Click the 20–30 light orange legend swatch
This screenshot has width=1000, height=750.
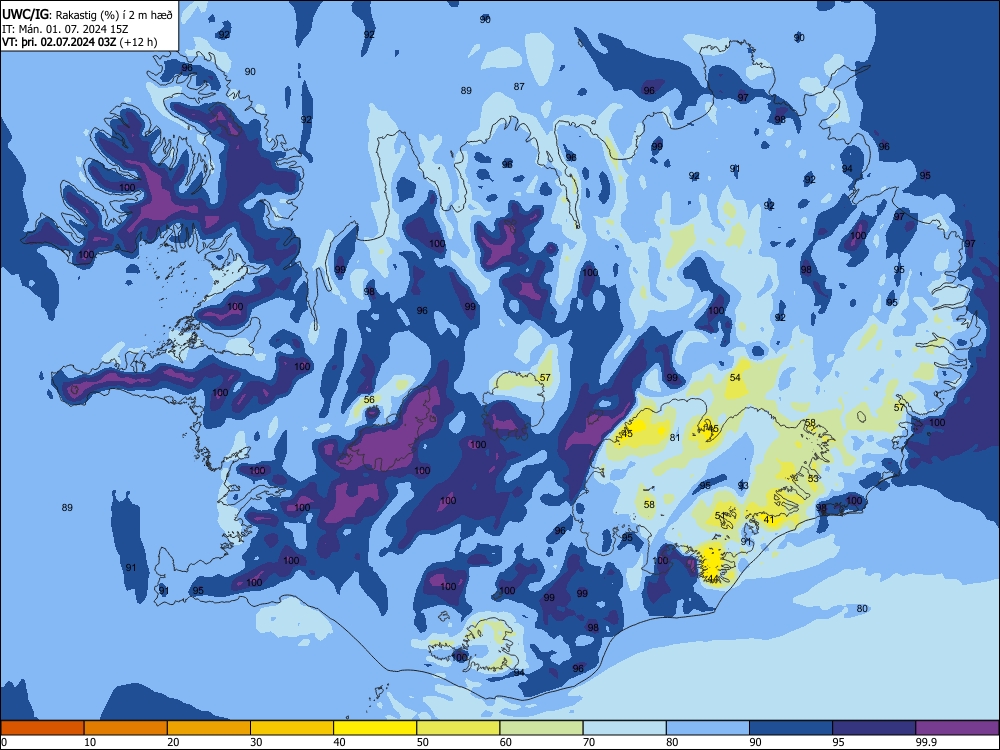(209, 728)
